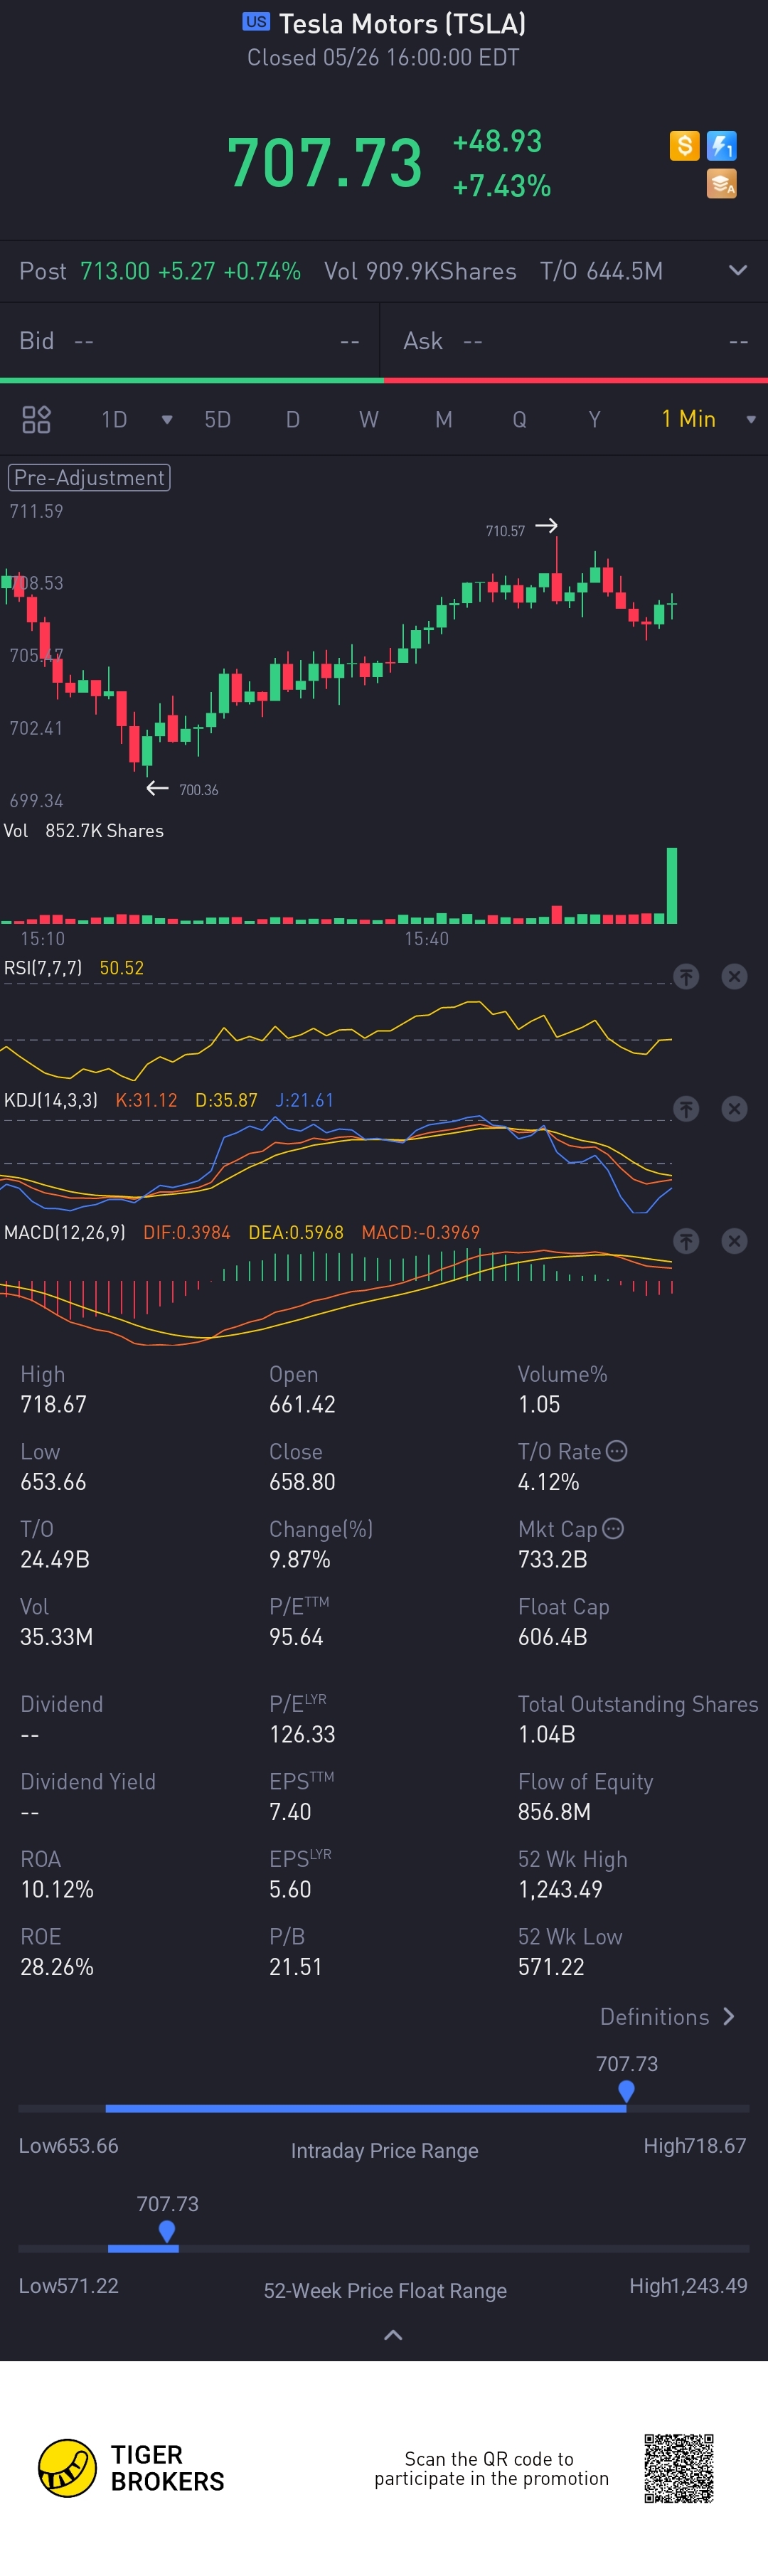Image resolution: width=768 pixels, height=2576 pixels.
Task: Switch to the M monthly chart tab
Action: pos(444,419)
